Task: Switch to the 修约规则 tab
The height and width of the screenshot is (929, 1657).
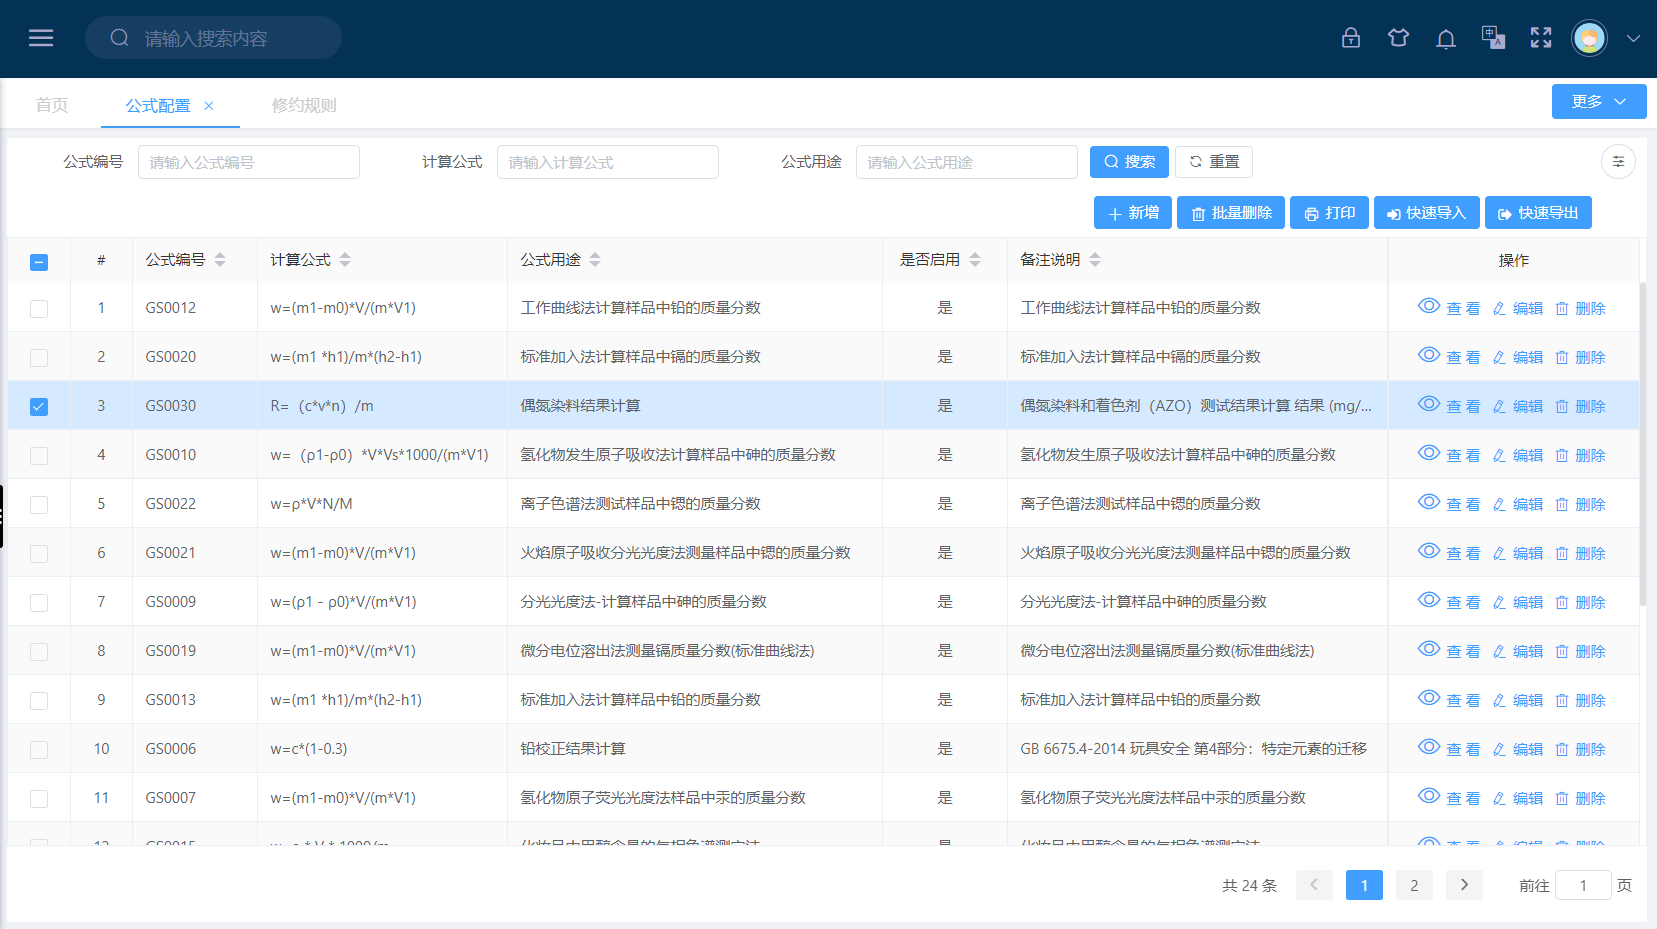Action: 304,105
